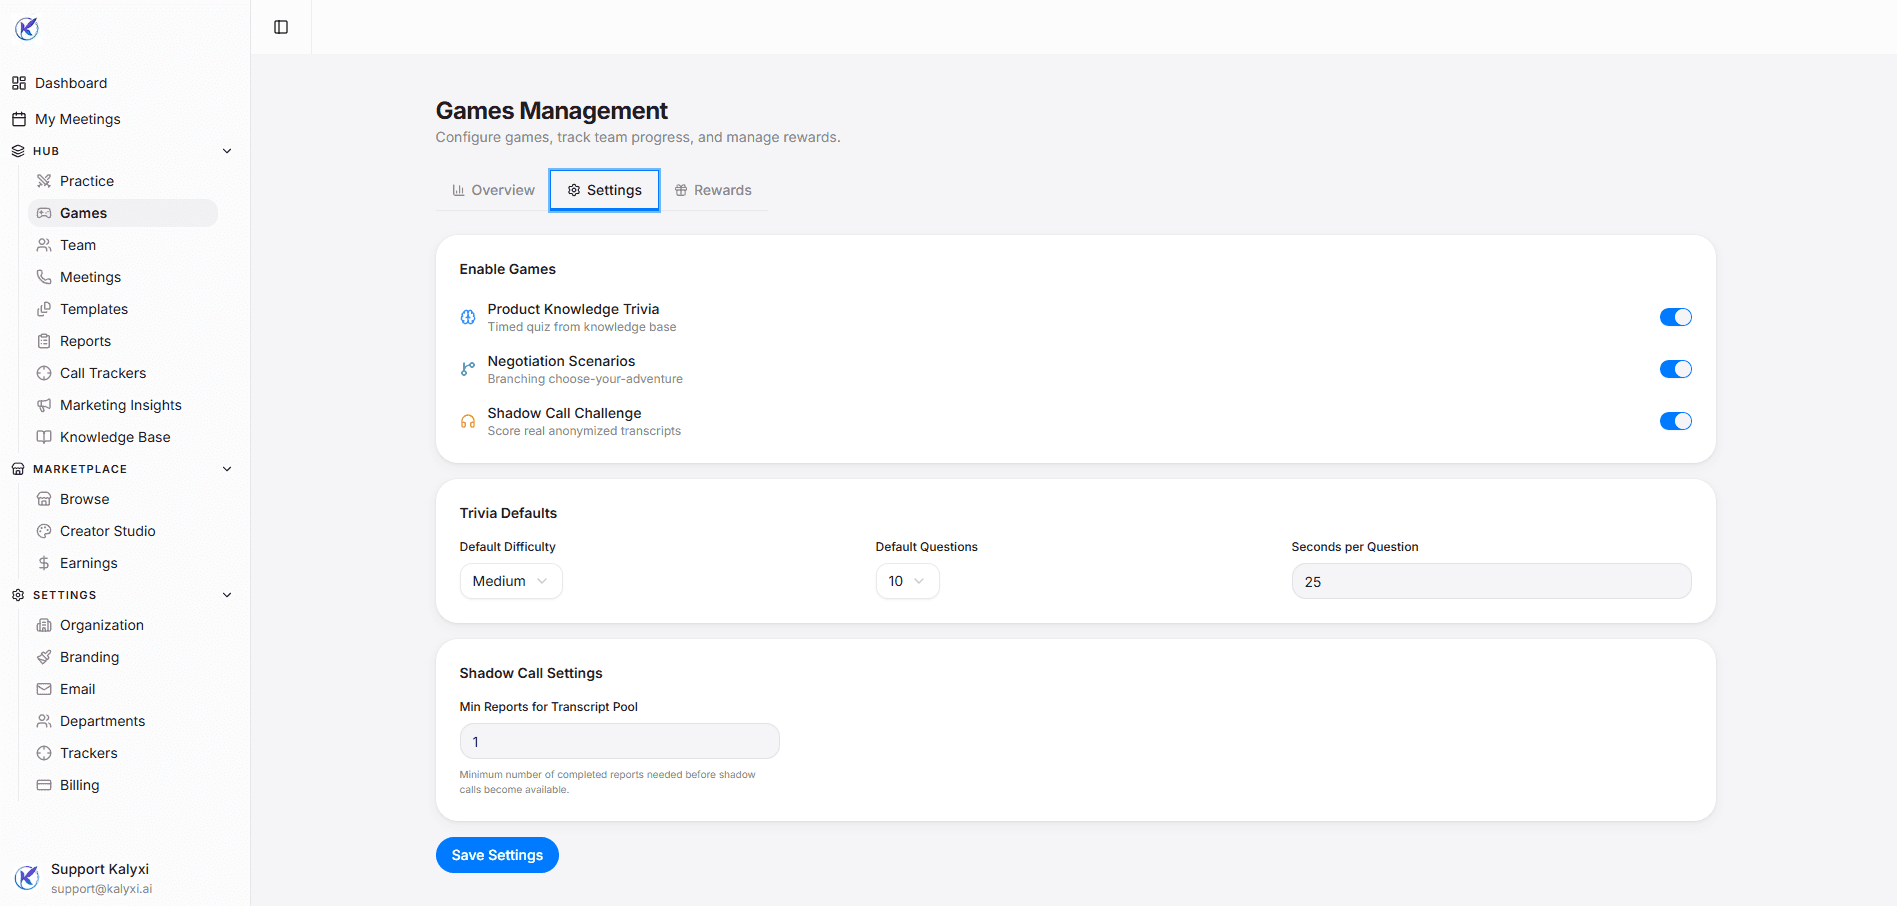Collapse the HUB sidebar section

(227, 151)
